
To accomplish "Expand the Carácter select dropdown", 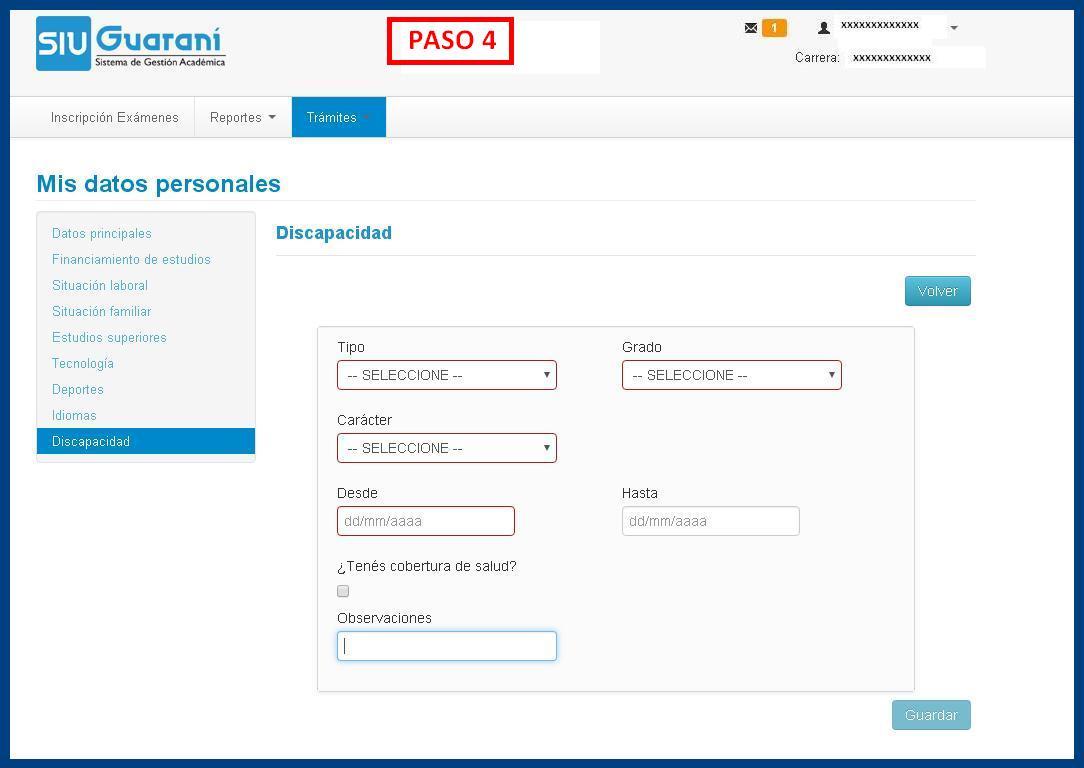I will pos(446,448).
